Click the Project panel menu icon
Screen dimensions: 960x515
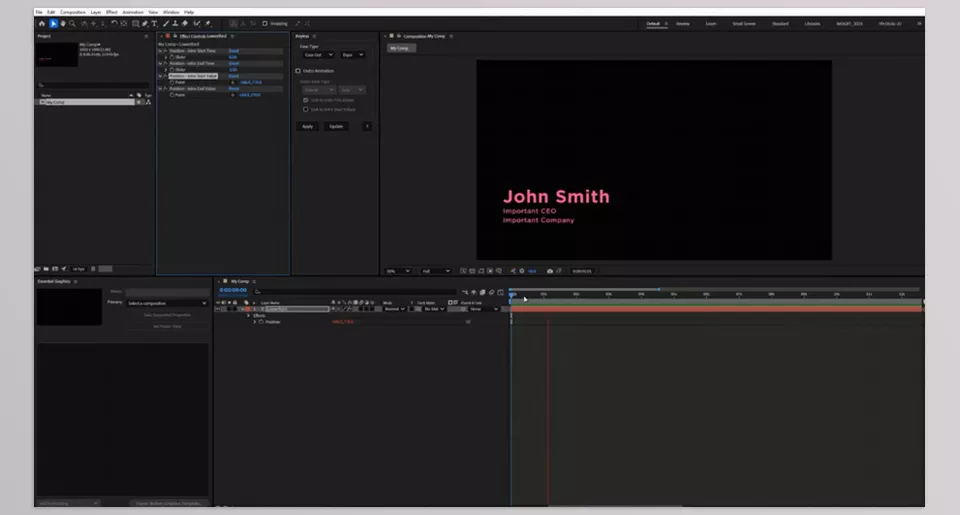point(146,36)
